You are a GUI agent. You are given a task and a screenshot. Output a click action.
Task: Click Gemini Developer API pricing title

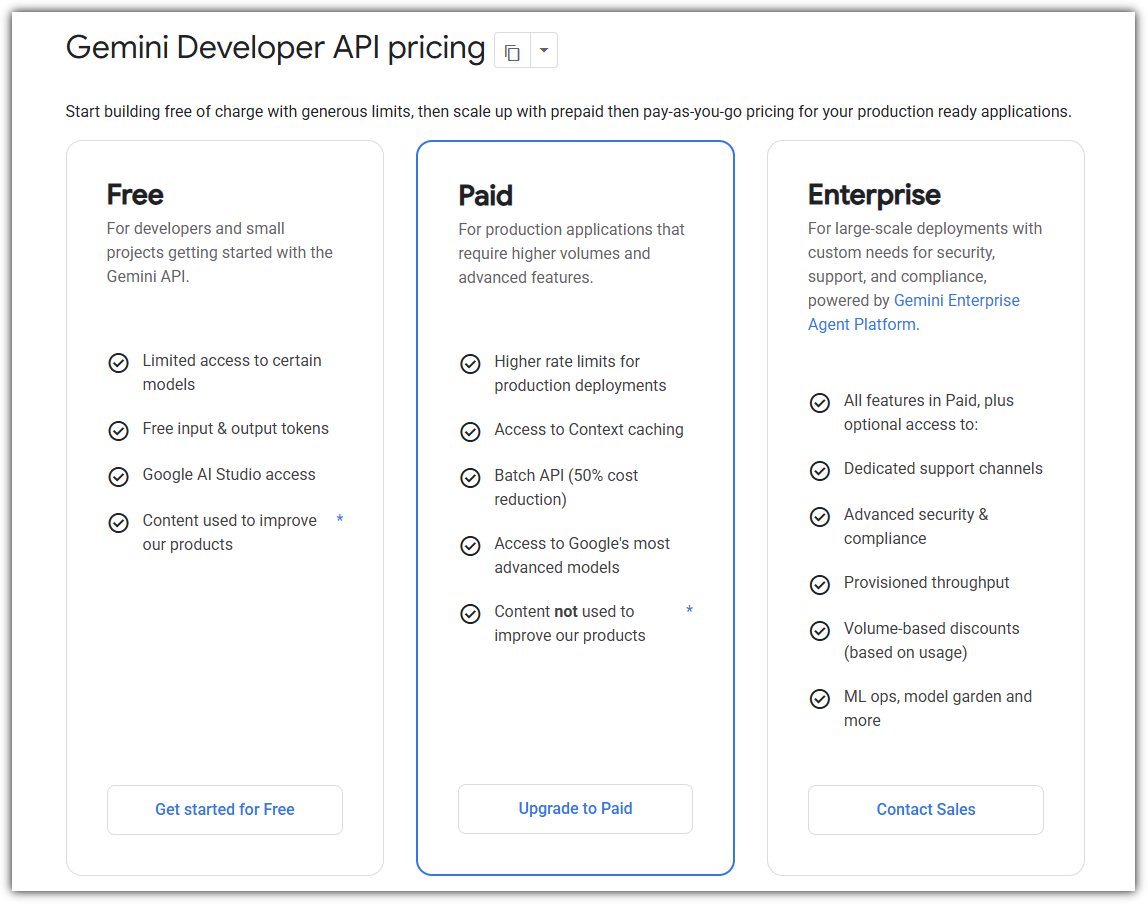point(275,48)
